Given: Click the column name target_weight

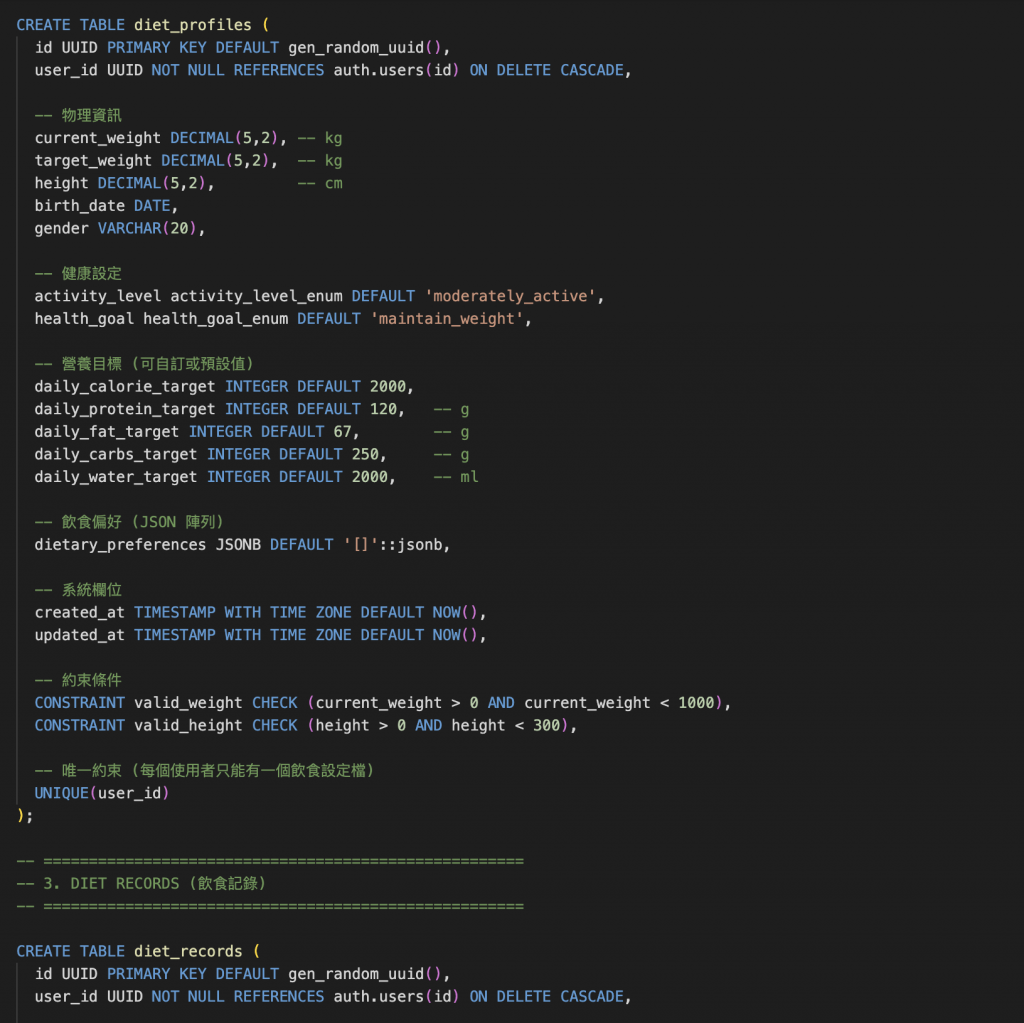Looking at the screenshot, I should pyautogui.click(x=93, y=161).
